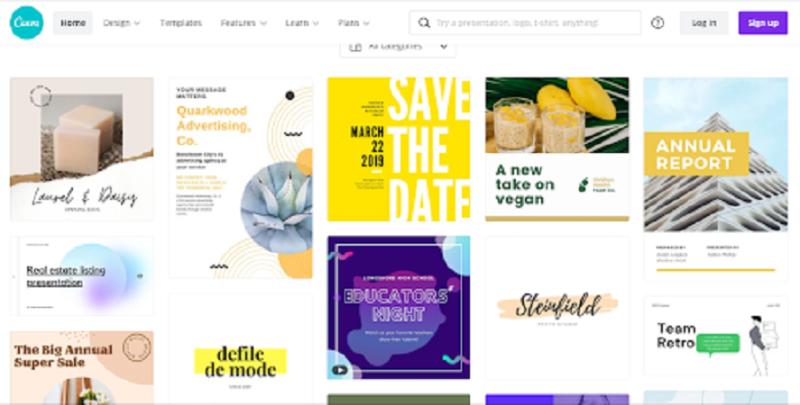Open the Save the Date template
This screenshot has height=405, width=800.
click(x=398, y=149)
